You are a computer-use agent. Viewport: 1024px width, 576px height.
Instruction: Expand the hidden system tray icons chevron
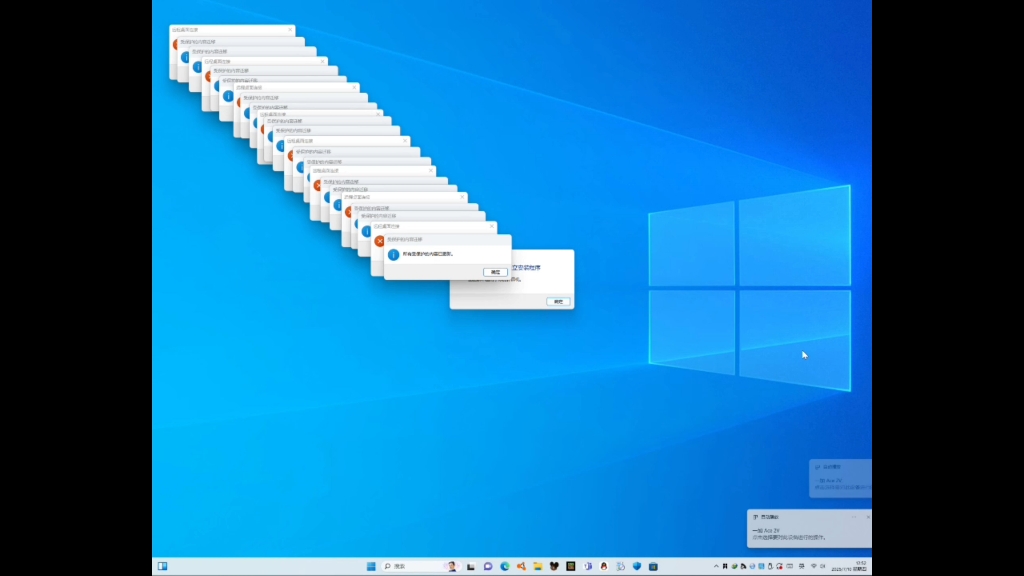pos(716,566)
